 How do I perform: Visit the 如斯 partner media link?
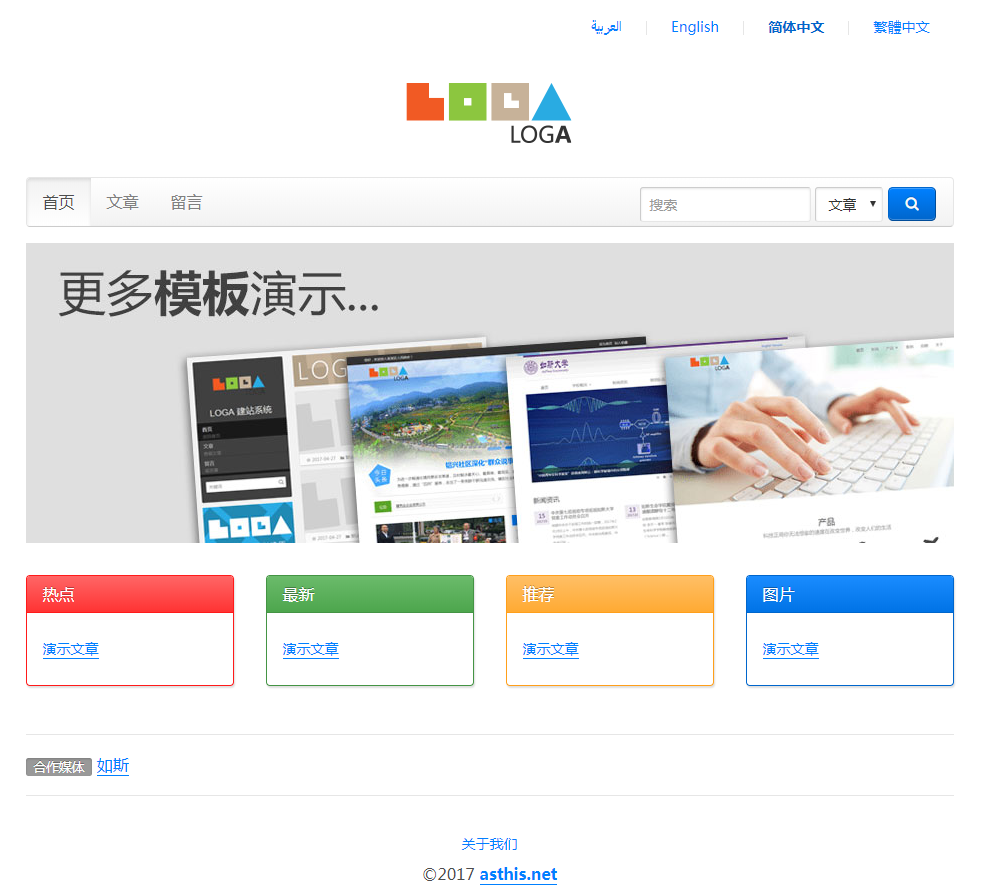coord(112,766)
